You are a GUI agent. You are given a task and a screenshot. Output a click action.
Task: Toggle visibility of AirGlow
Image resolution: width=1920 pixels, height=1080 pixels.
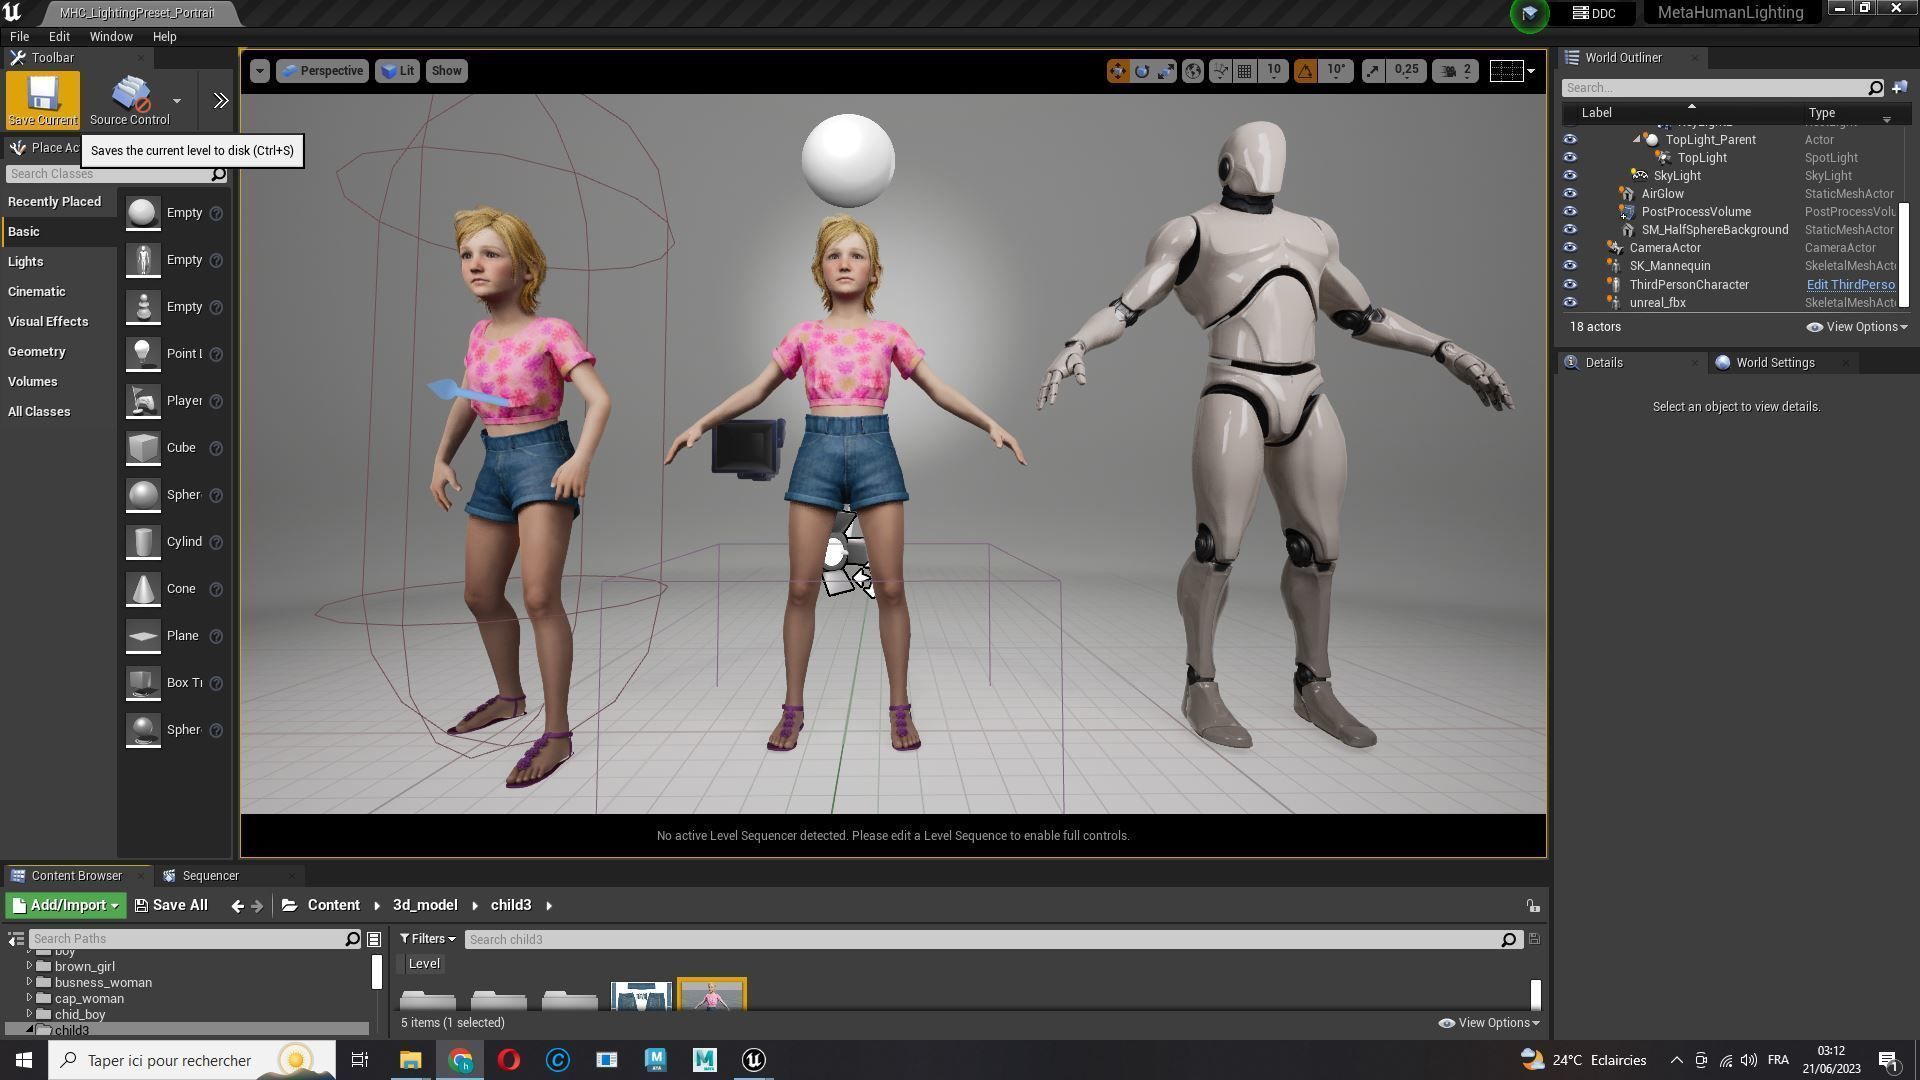point(1570,194)
